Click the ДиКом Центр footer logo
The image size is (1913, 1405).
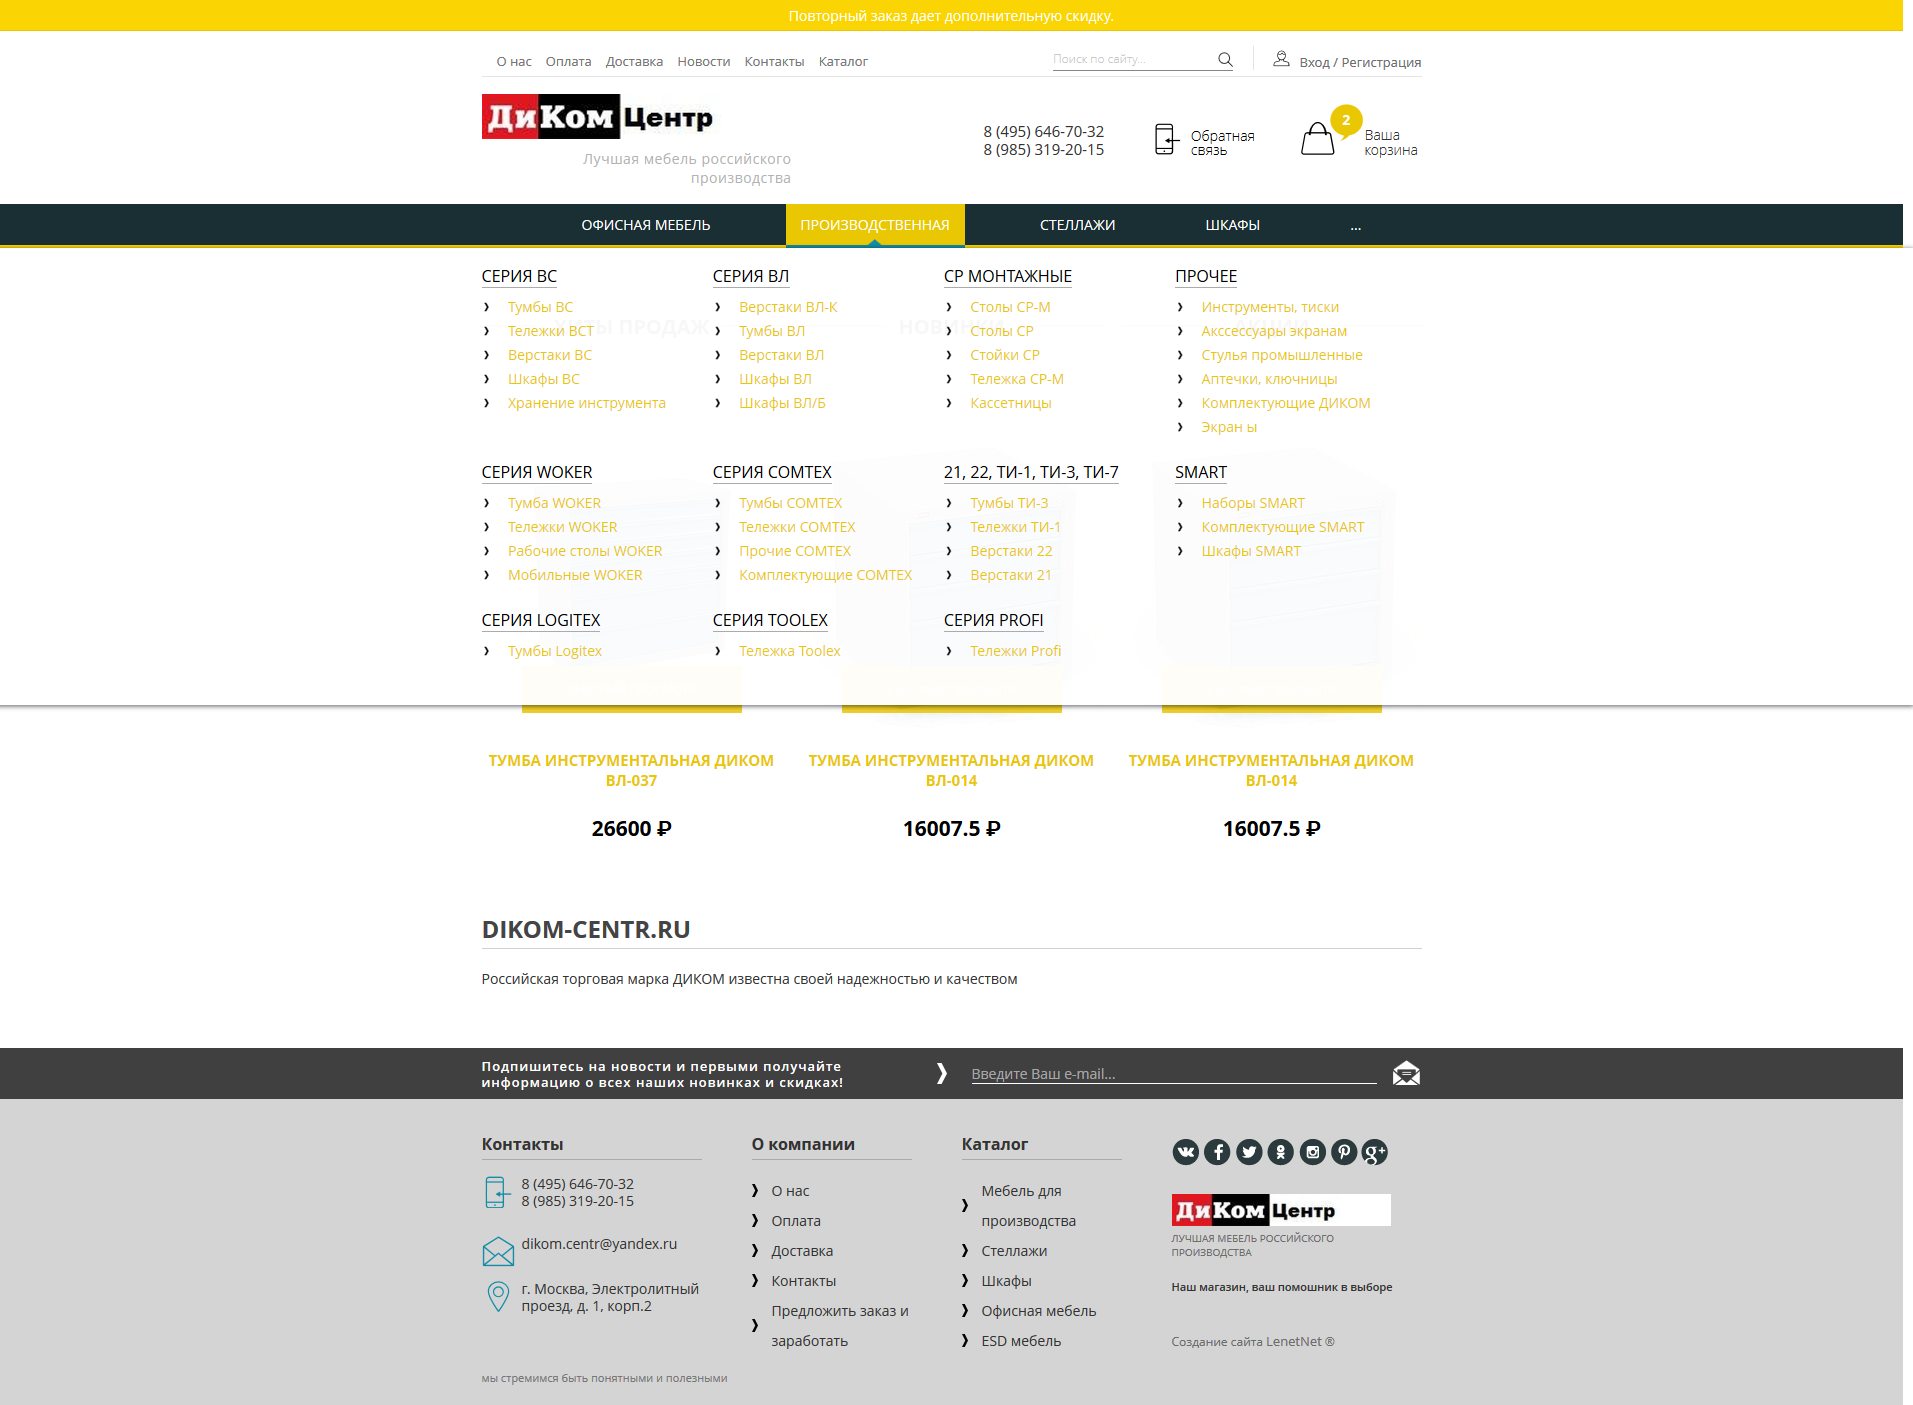(x=1281, y=1210)
